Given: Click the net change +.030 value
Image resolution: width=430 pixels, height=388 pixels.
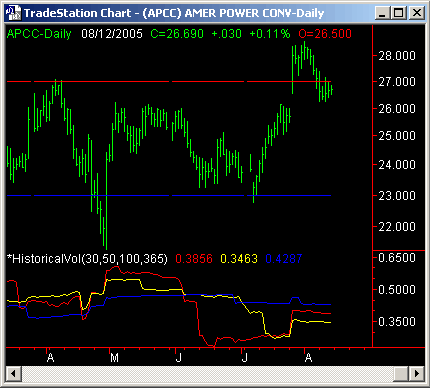Looking at the screenshot, I should coord(227,34).
